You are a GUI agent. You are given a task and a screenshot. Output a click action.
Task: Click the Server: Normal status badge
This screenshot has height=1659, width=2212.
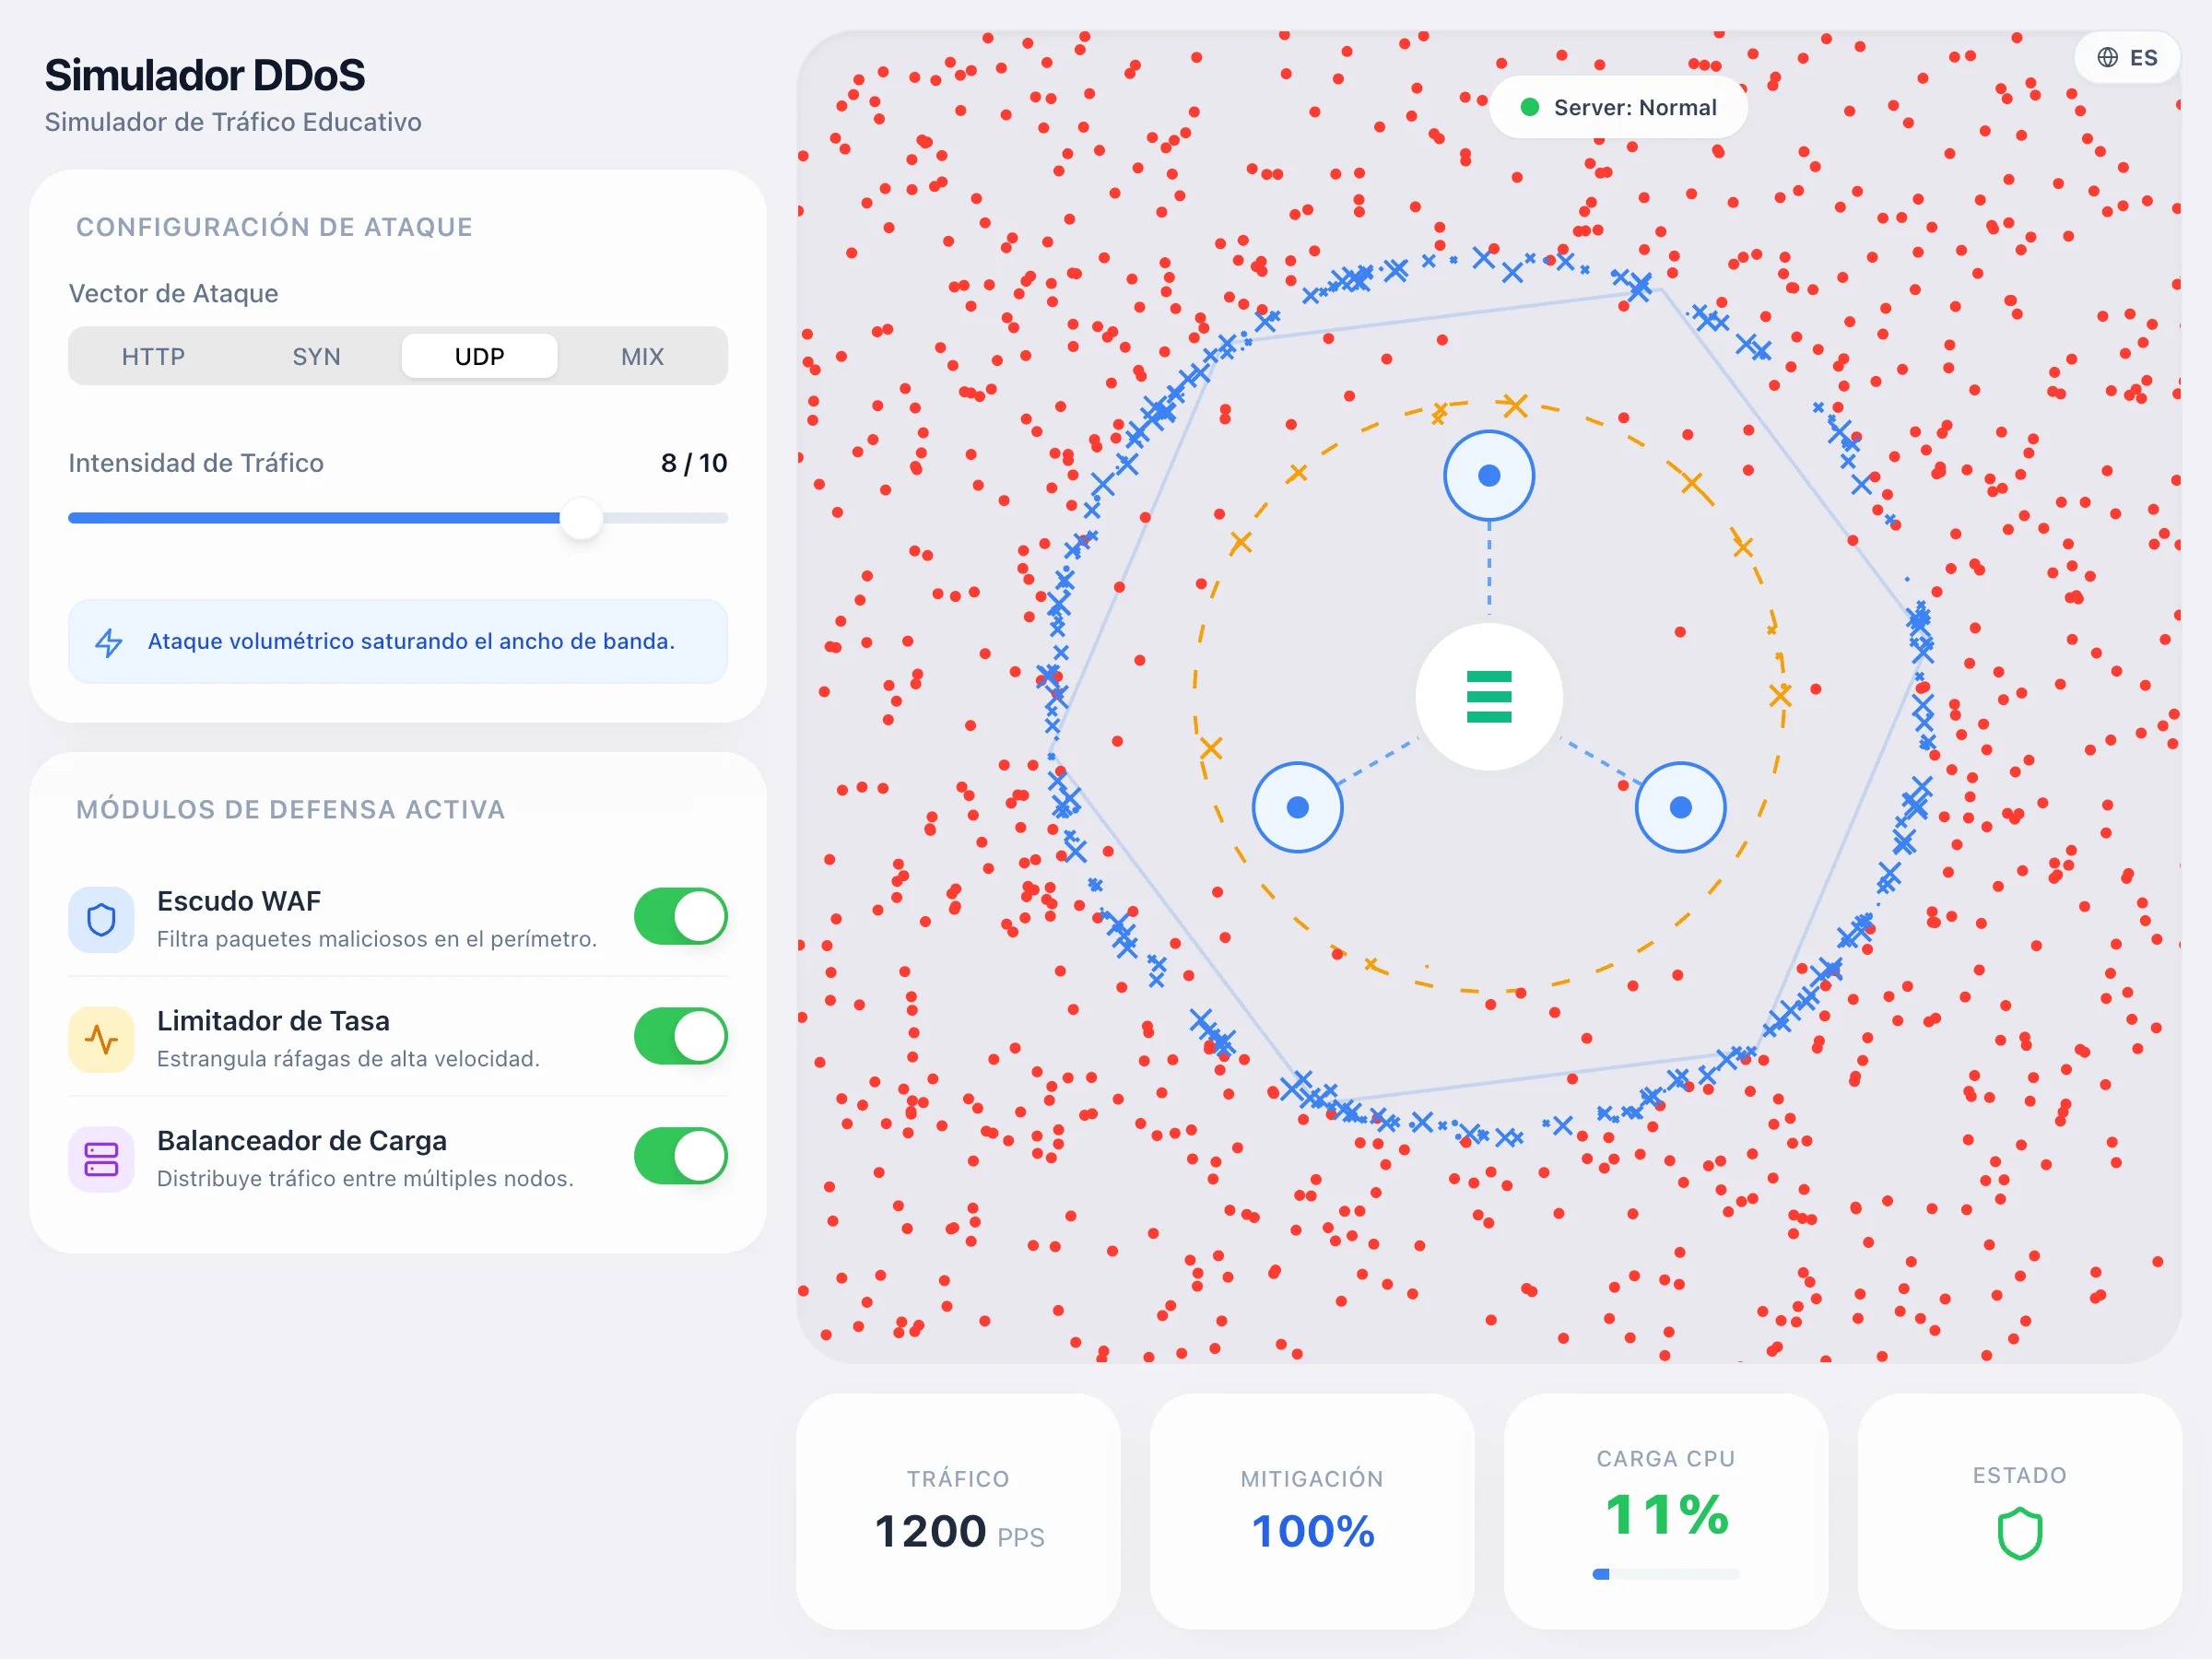click(1618, 106)
